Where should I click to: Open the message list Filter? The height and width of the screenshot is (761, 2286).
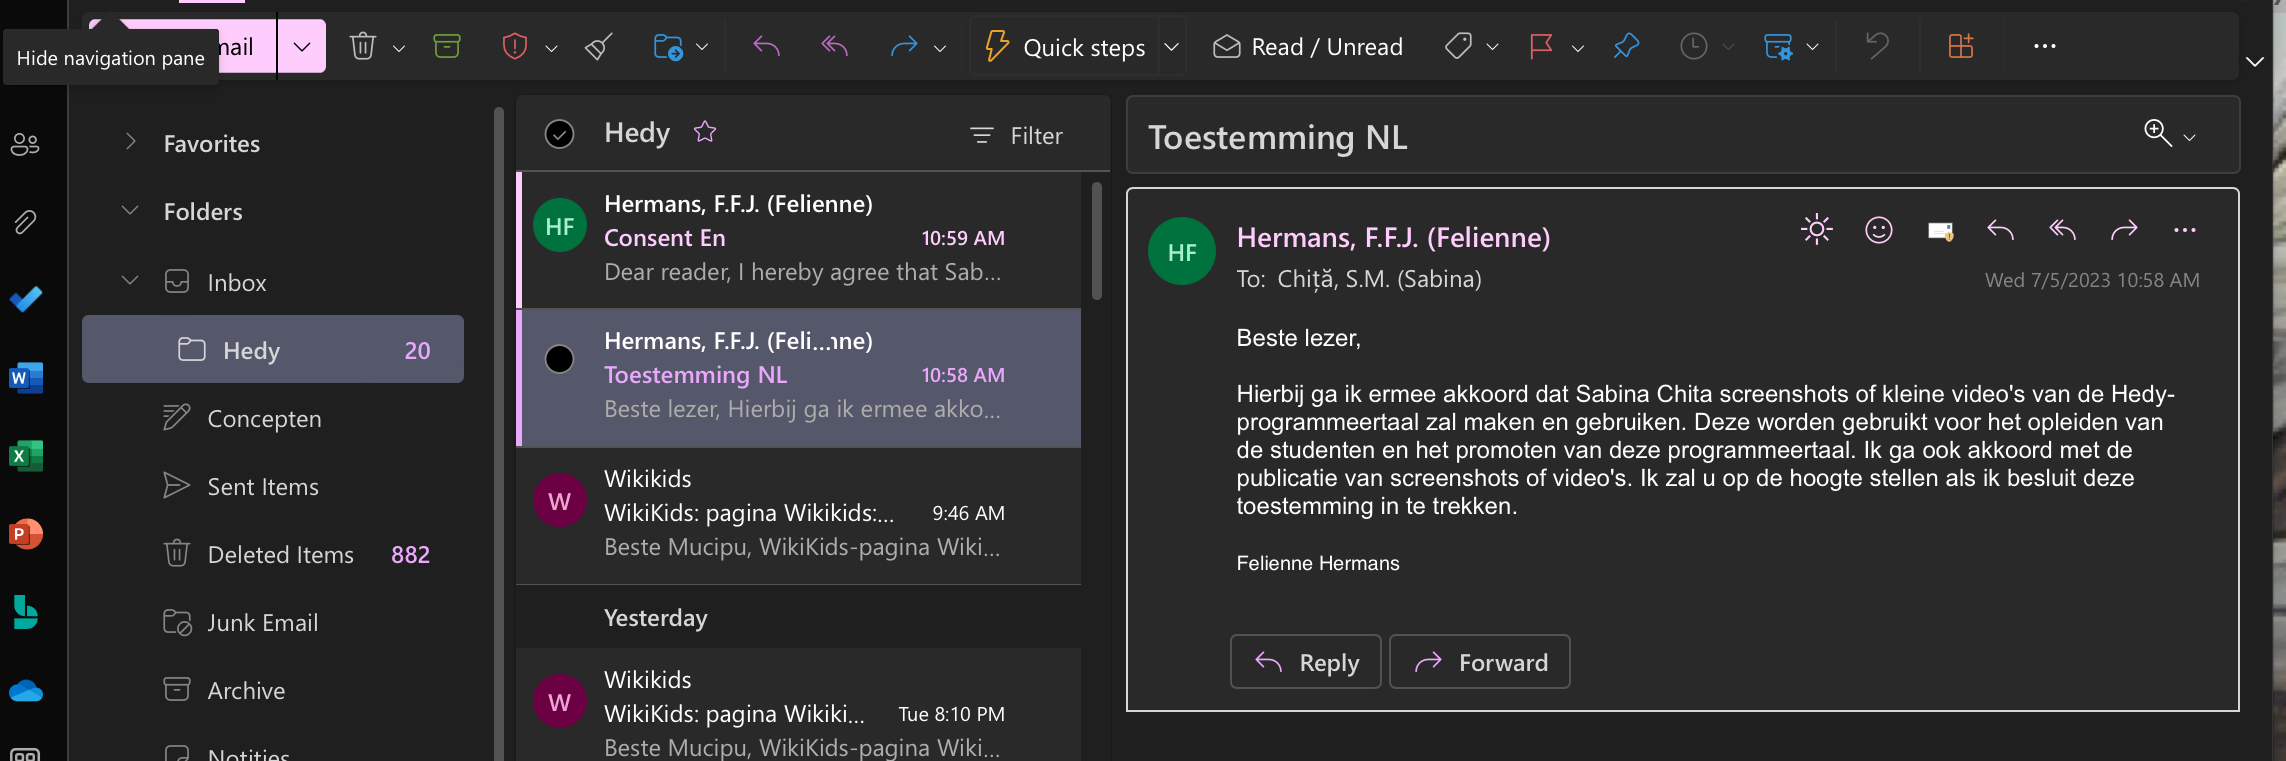1017,135
